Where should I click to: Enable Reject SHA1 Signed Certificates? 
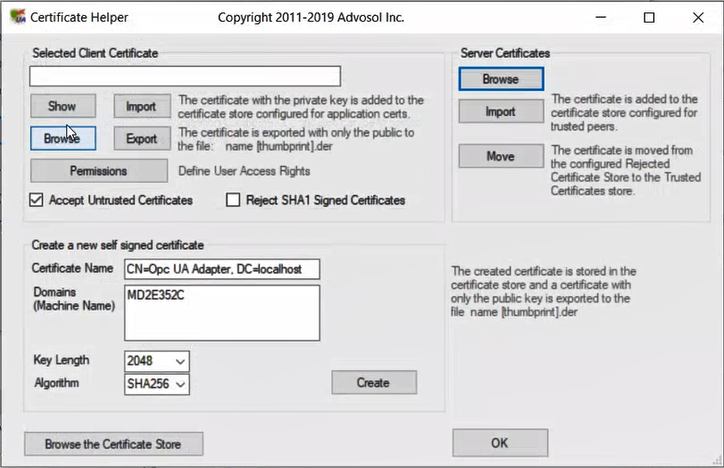tap(234, 200)
